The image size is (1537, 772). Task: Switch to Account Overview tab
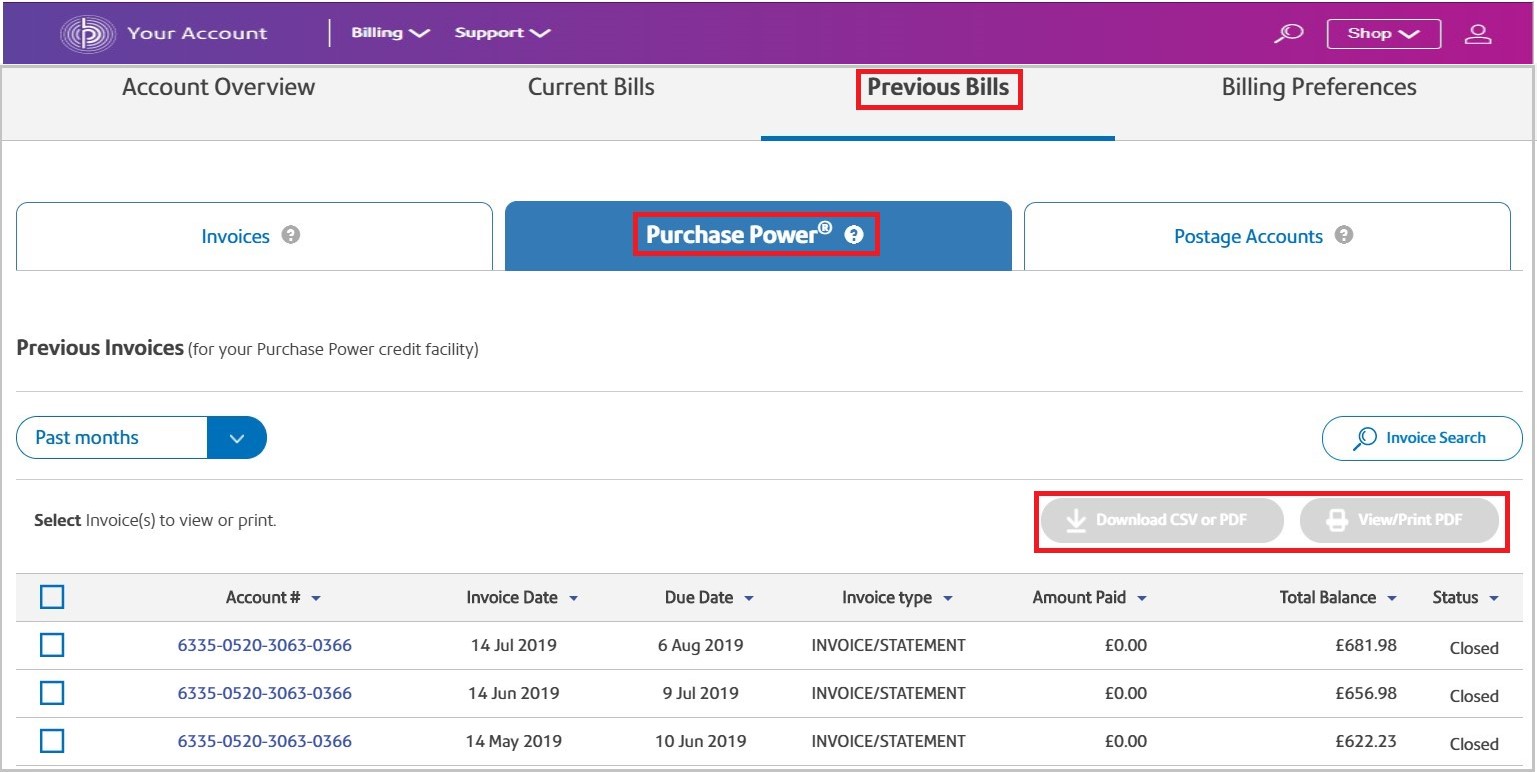218,87
